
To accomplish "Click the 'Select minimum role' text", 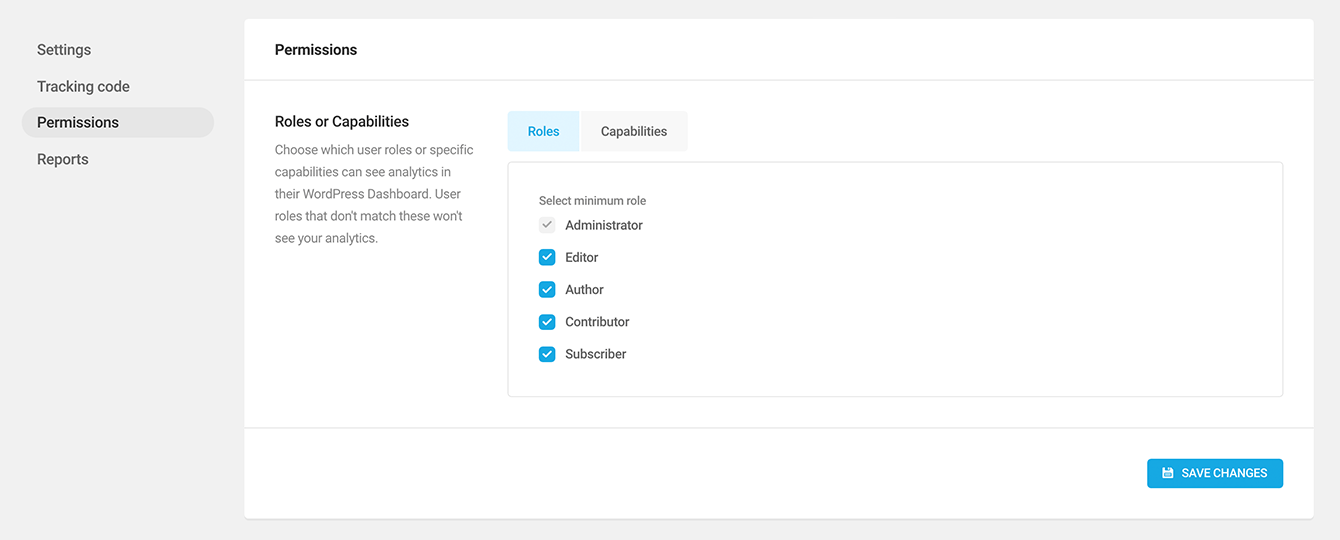I will click(x=592, y=201).
